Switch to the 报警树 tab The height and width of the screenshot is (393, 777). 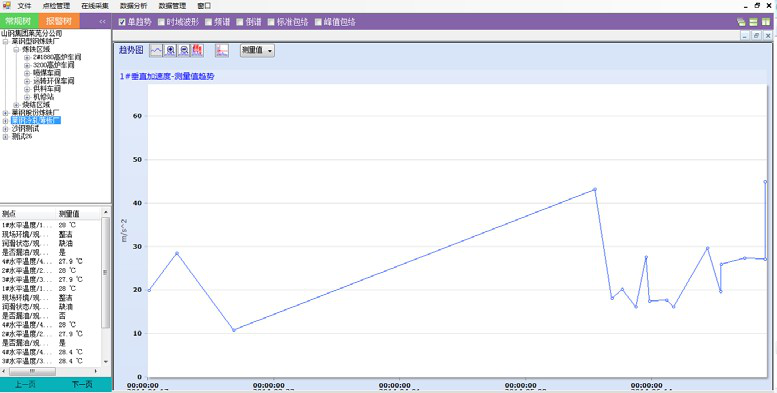59,21
